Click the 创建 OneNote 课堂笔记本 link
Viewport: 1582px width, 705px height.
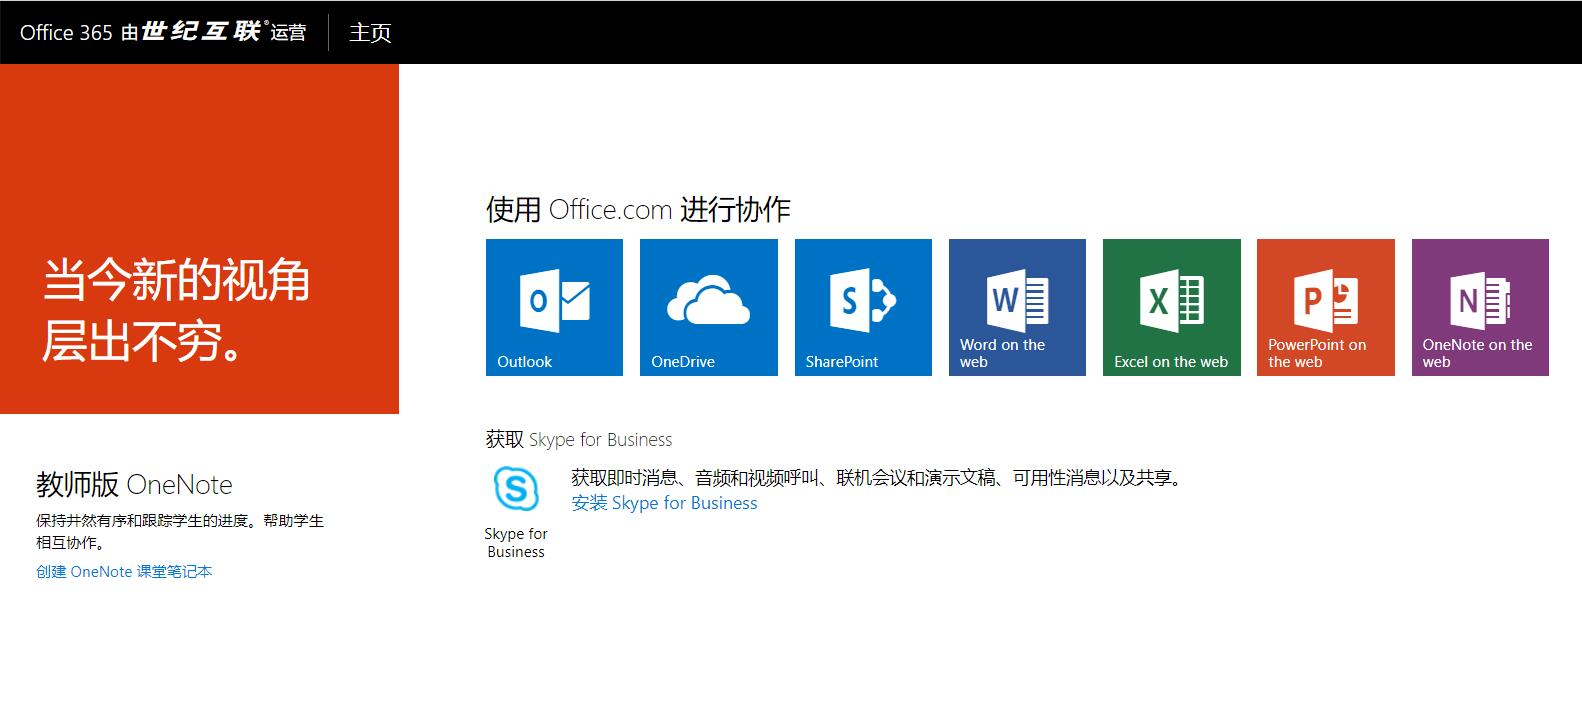click(124, 572)
